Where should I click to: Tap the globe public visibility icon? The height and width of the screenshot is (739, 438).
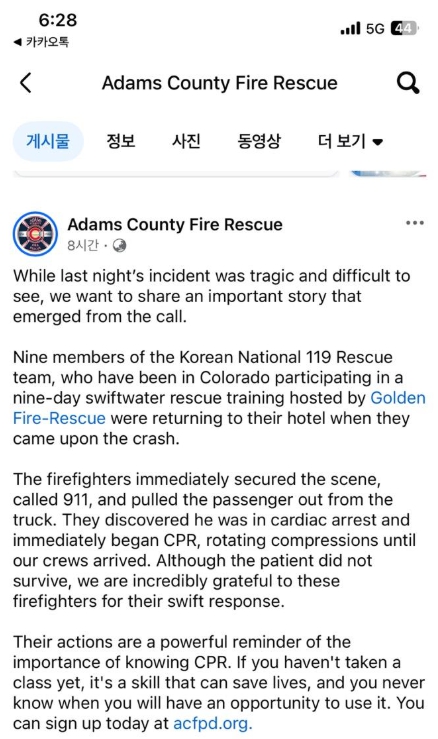pyautogui.click(x=119, y=246)
